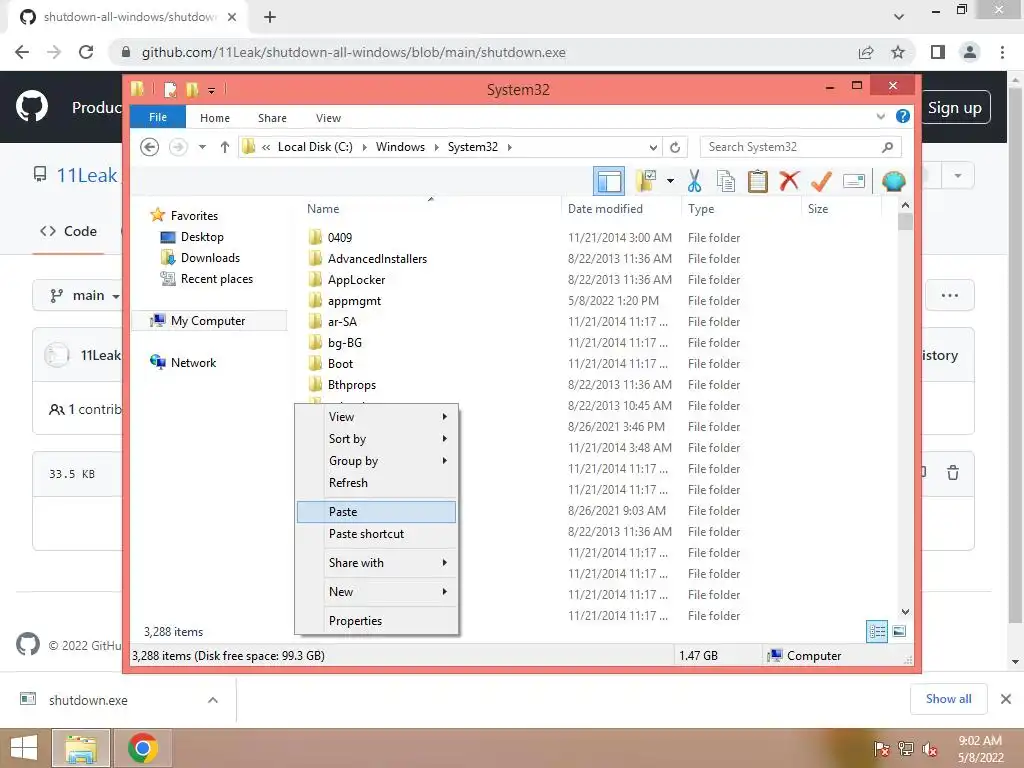This screenshot has height=768, width=1024.
Task: Click the file list scroll down arrow
Action: pyautogui.click(x=905, y=612)
